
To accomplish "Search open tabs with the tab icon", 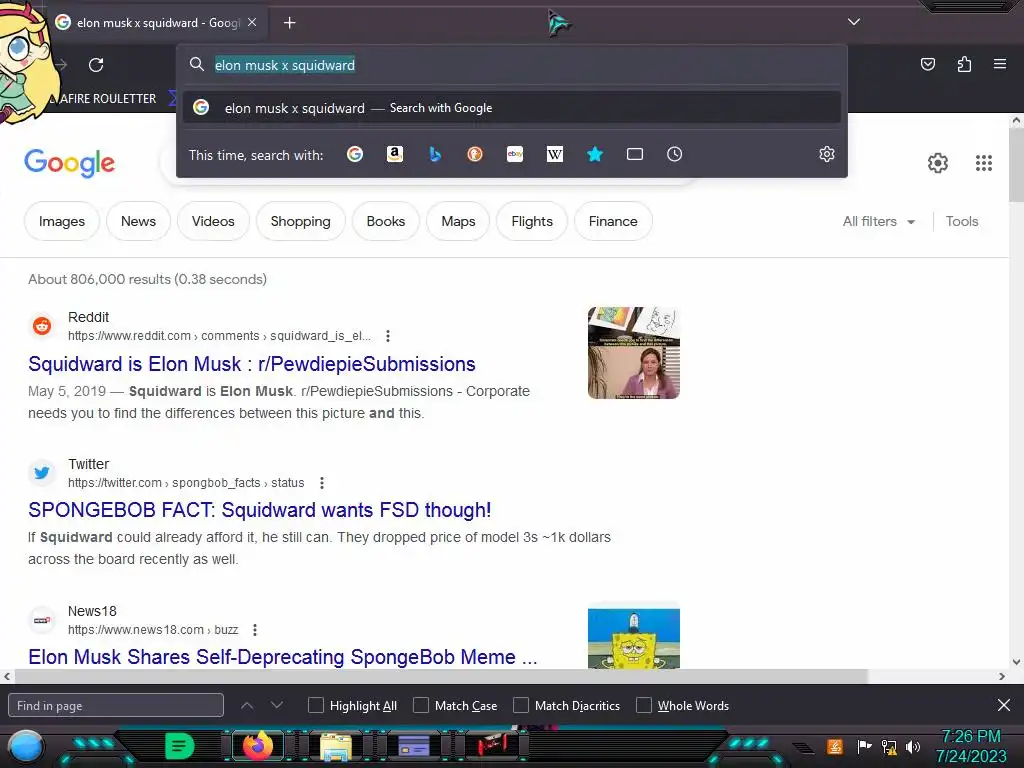I will (x=635, y=154).
